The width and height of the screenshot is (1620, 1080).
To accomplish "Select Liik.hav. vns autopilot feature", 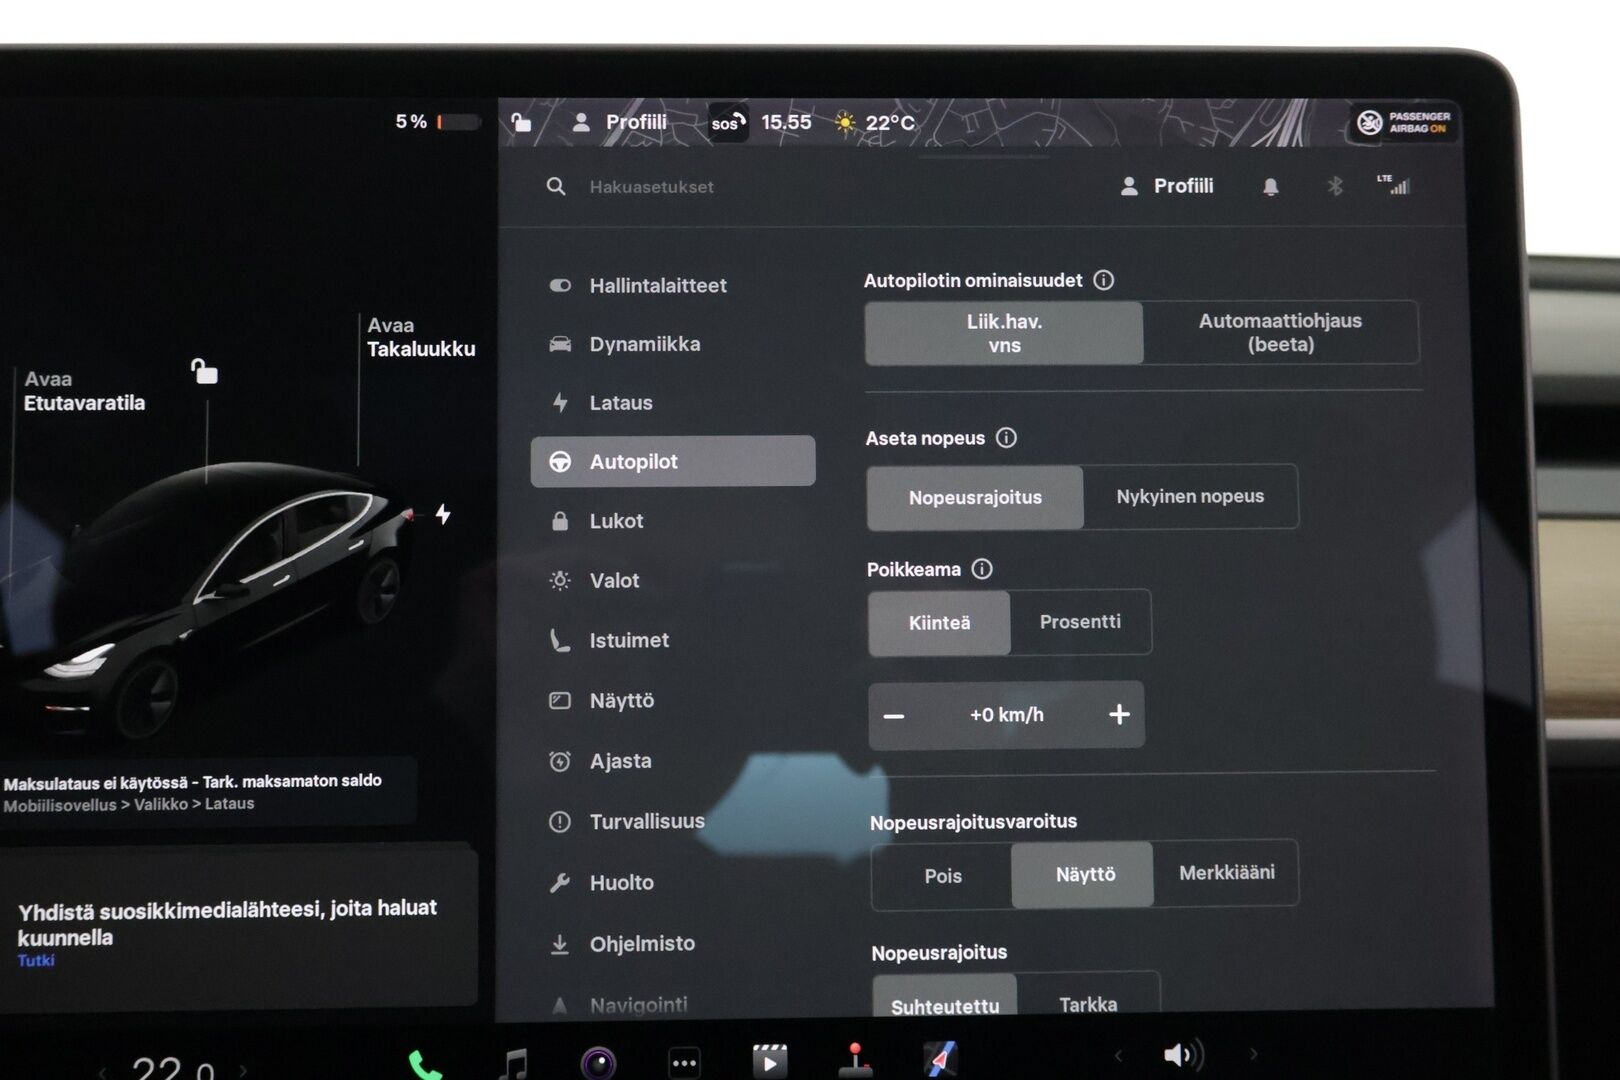I will (x=1004, y=333).
